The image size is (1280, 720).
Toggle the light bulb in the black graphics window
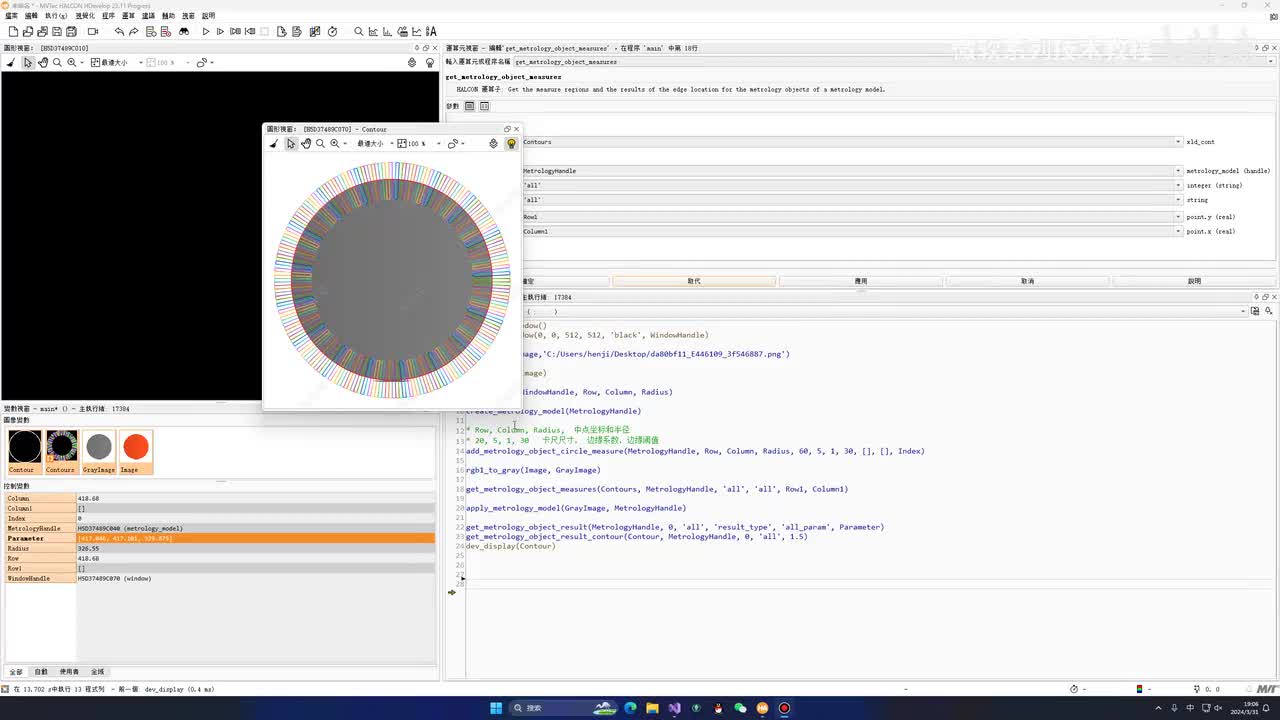(x=430, y=62)
